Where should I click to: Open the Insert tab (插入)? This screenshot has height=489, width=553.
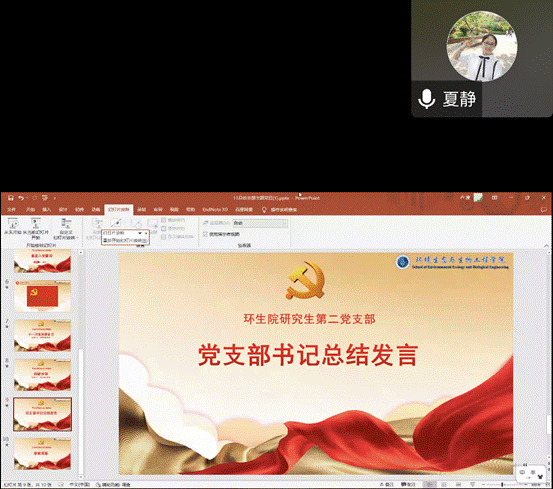point(47,209)
